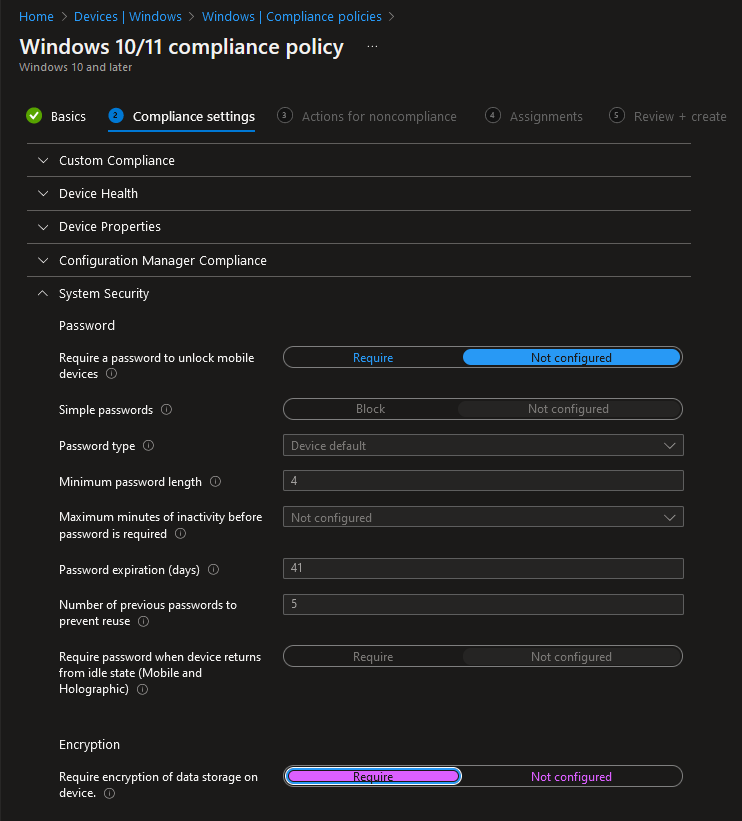Screen dimensions: 742x821
Task: Collapse the System Security section
Action: pos(359,294)
